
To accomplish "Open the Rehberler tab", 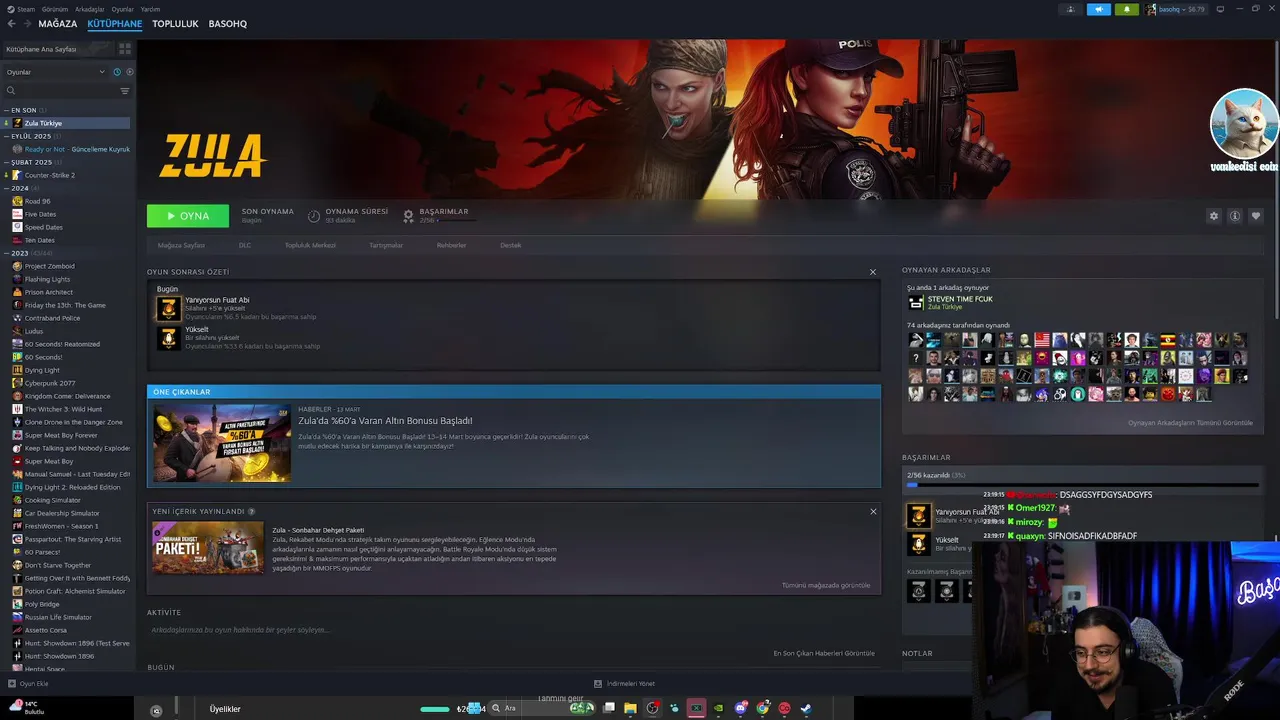I will click(x=451, y=245).
